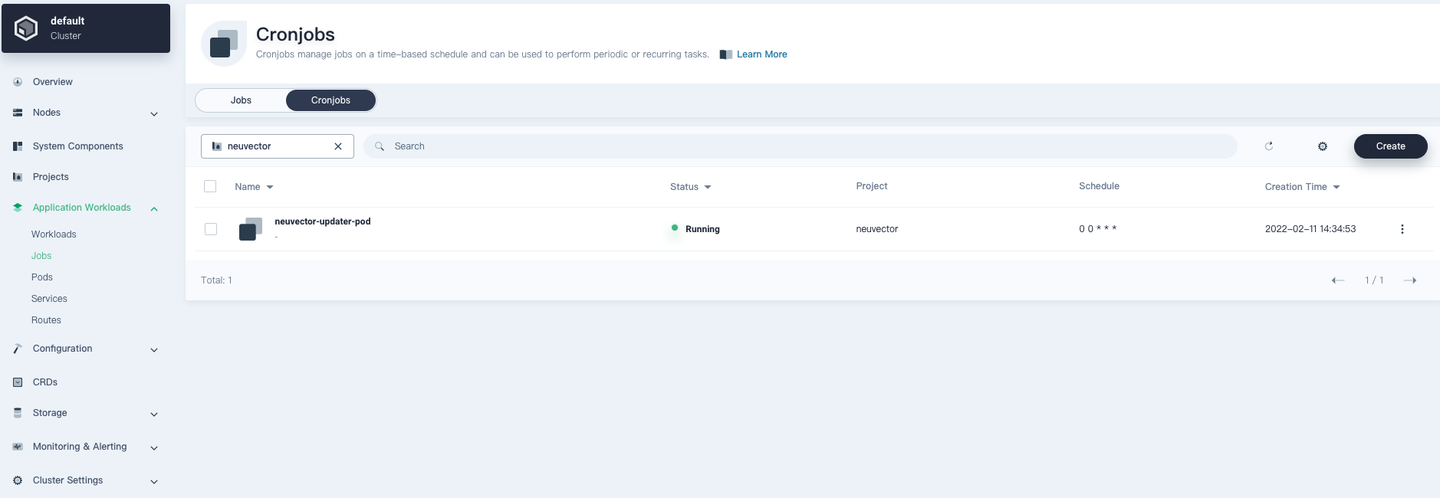Open Pods in the sidebar
Viewport: 1440px width, 498px height.
pyautogui.click(x=42, y=277)
